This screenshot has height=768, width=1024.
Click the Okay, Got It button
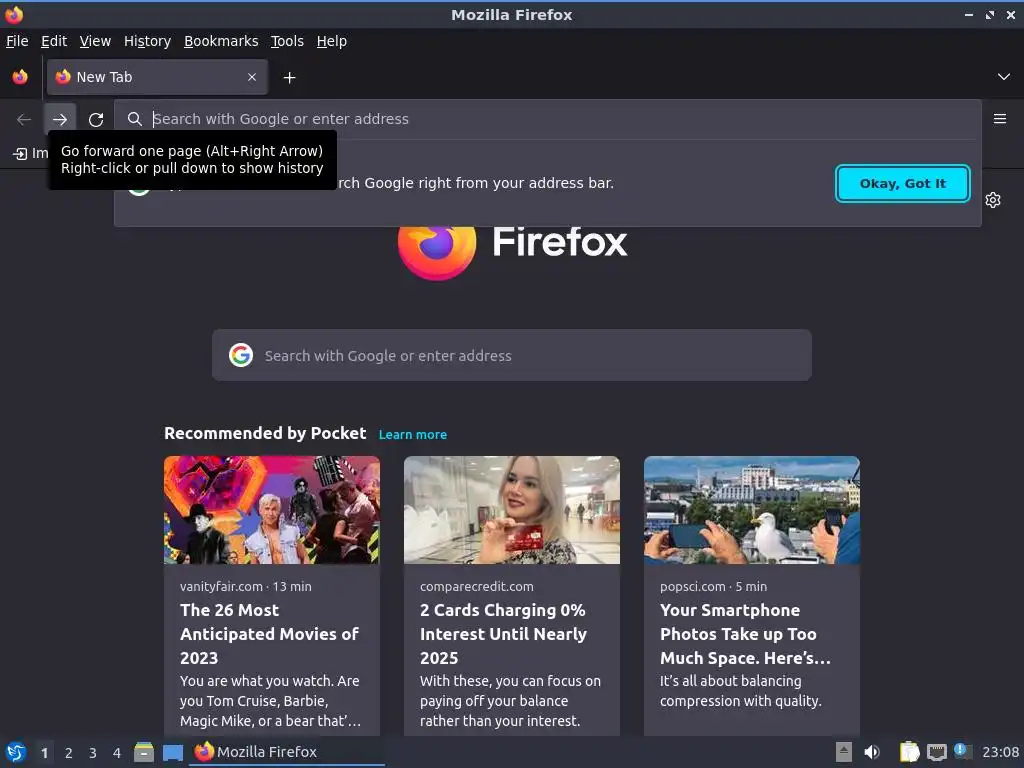903,184
